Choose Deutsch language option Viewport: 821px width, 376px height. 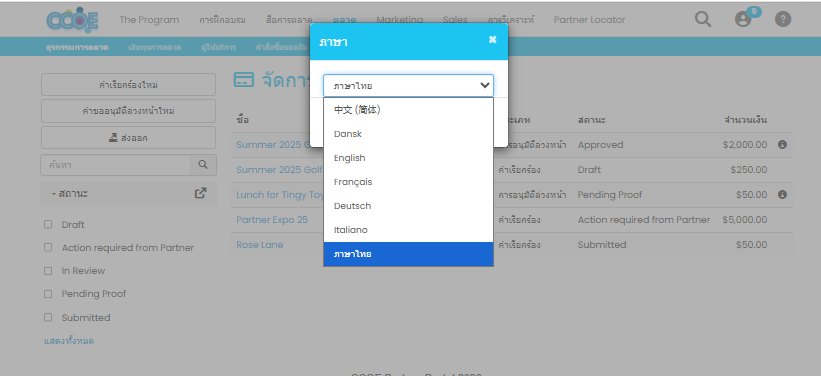tap(408, 206)
